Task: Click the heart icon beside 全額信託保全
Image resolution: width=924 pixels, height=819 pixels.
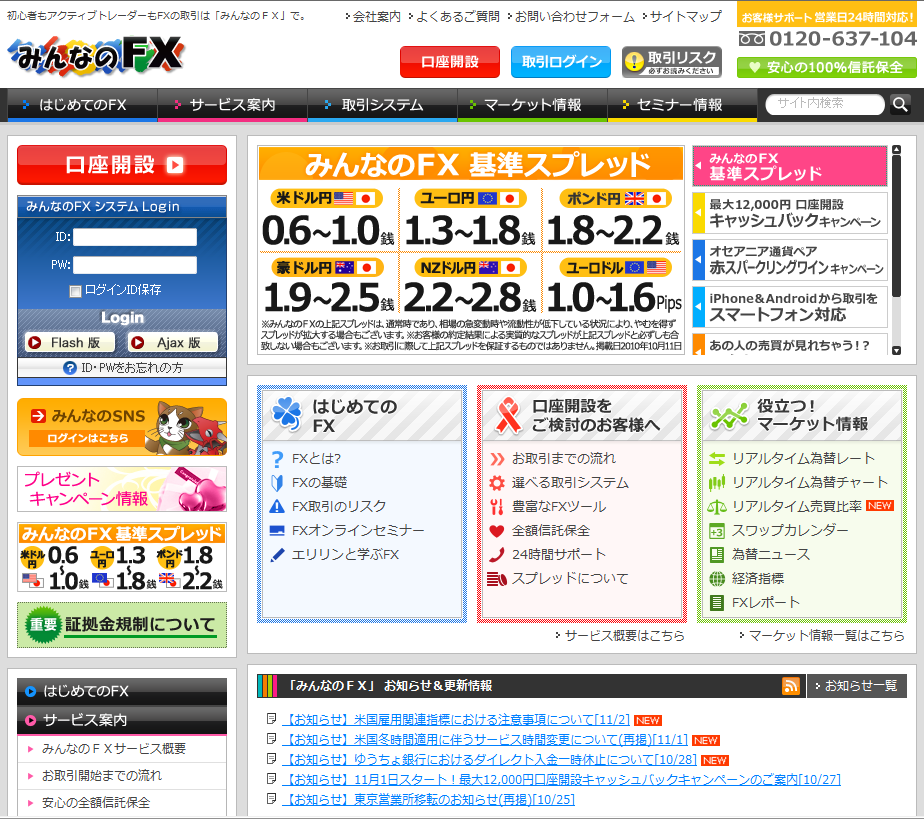Action: click(x=497, y=531)
